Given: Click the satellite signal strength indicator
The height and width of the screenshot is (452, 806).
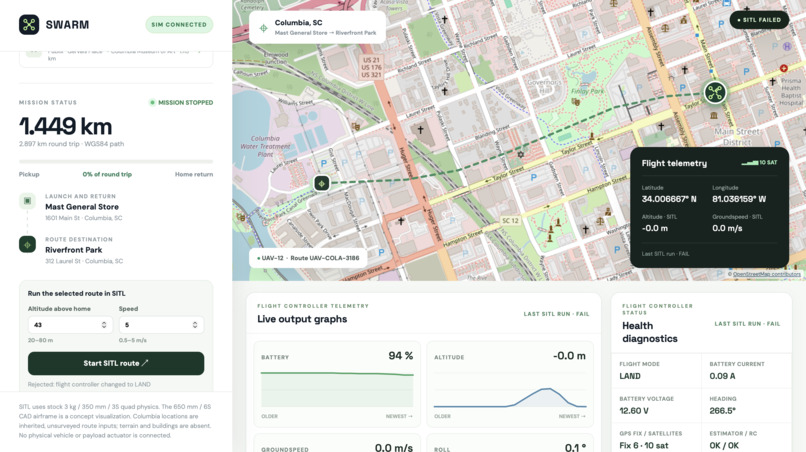Looking at the screenshot, I should 750,162.
